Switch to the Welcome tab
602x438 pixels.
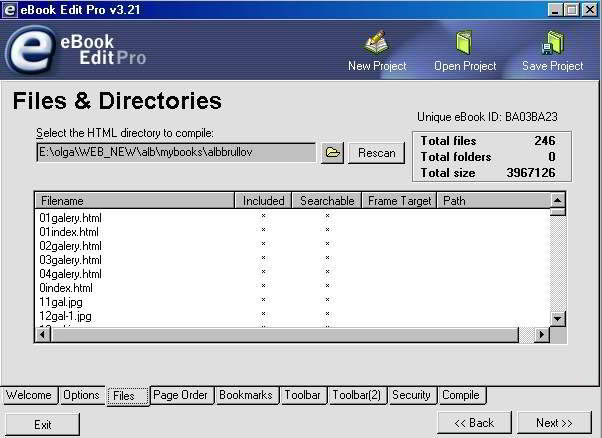click(x=29, y=395)
